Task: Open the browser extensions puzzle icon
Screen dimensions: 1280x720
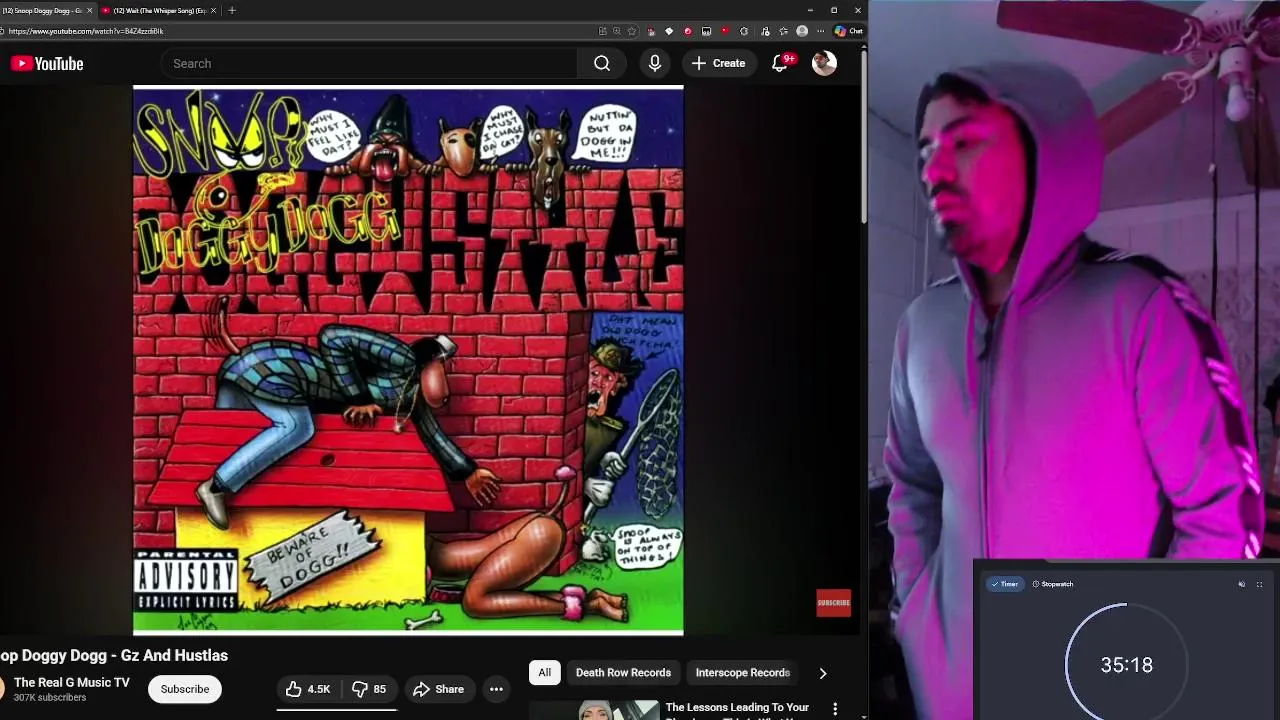Action: coord(743,31)
